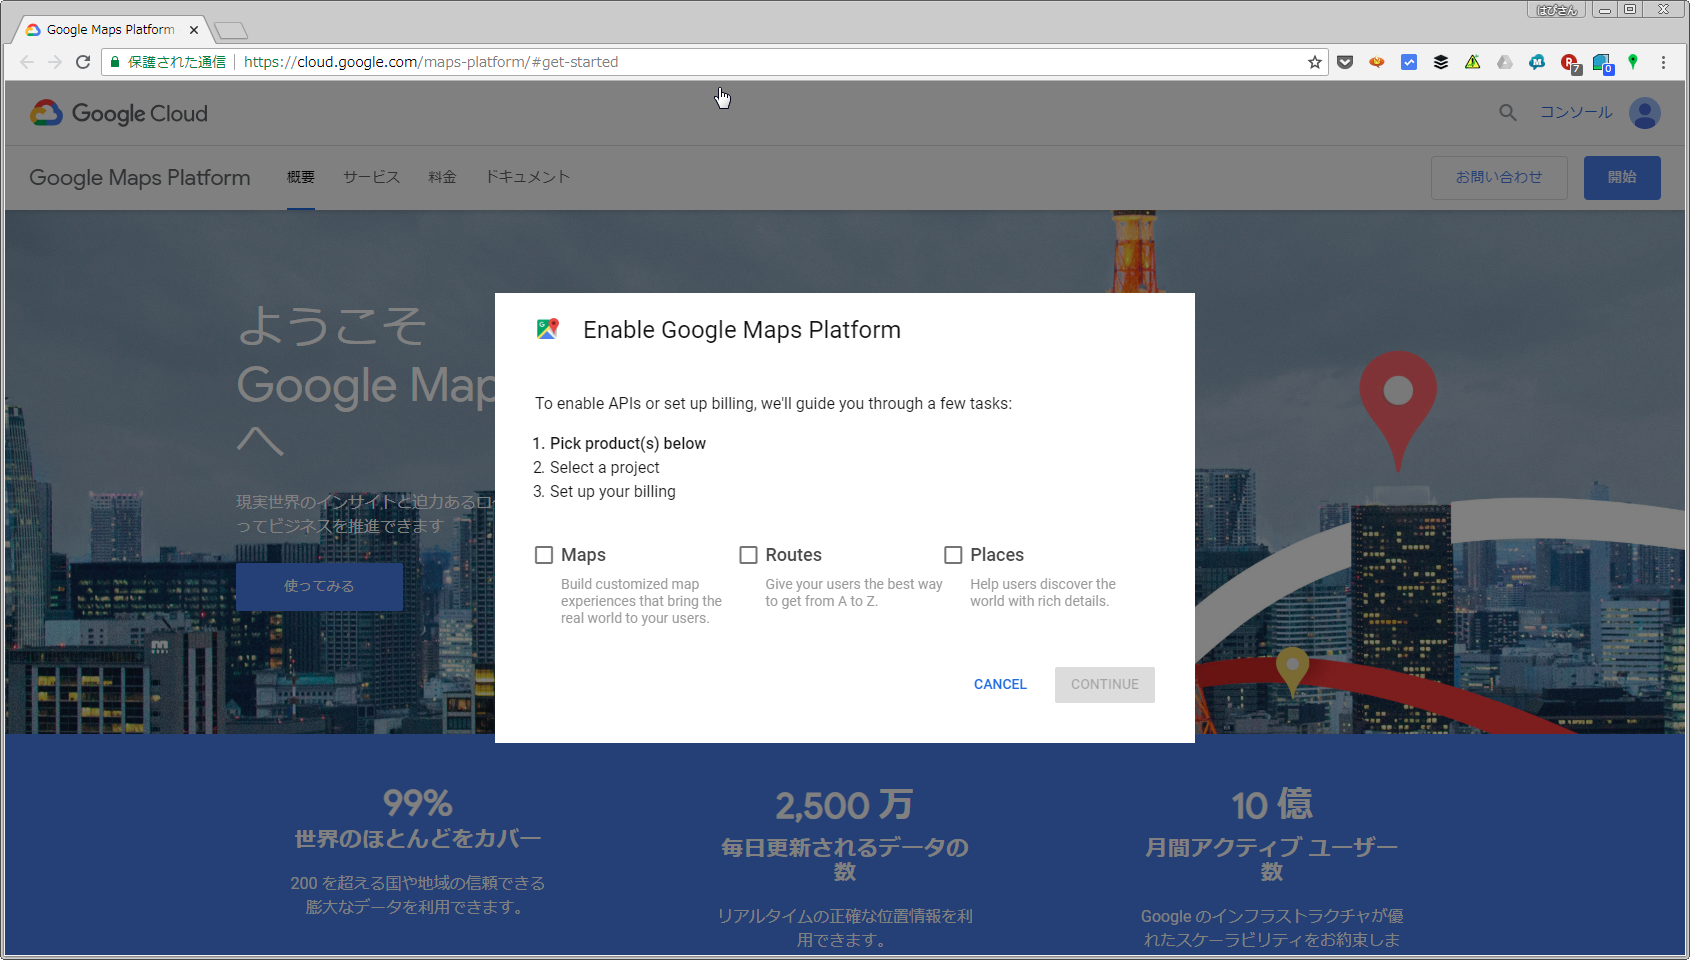This screenshot has width=1690, height=960.
Task: Select the 概要 tab
Action: coord(301,177)
